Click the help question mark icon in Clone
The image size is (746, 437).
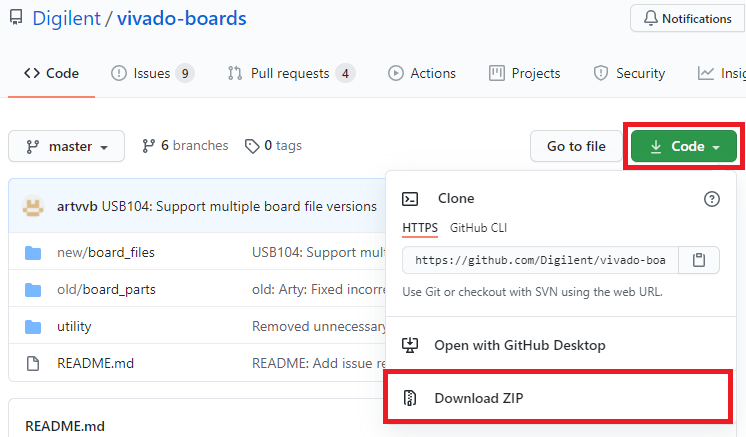[712, 199]
